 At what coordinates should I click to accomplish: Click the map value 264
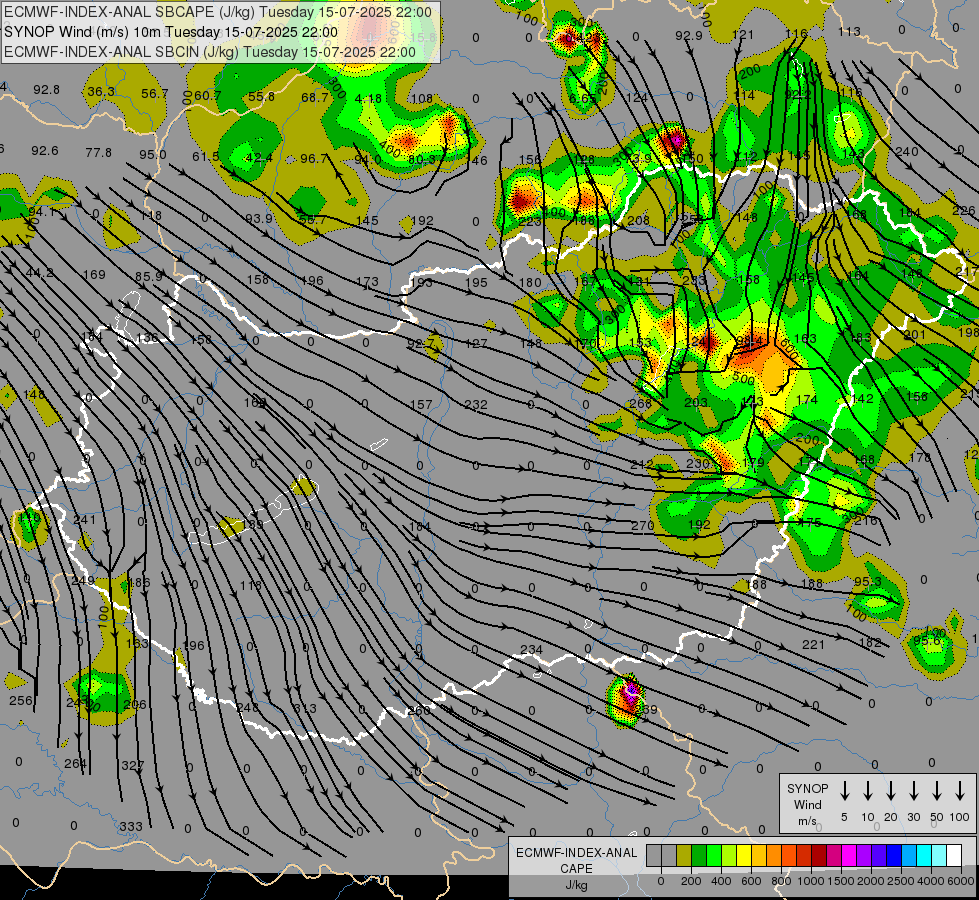[76, 763]
